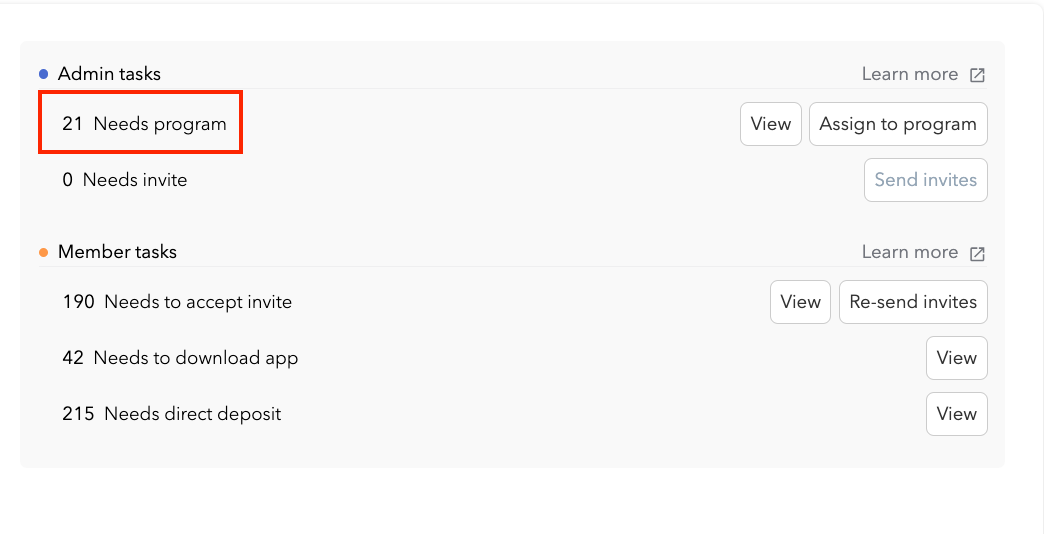
Task: Open the Admin tasks Learn more link
Action: (909, 74)
